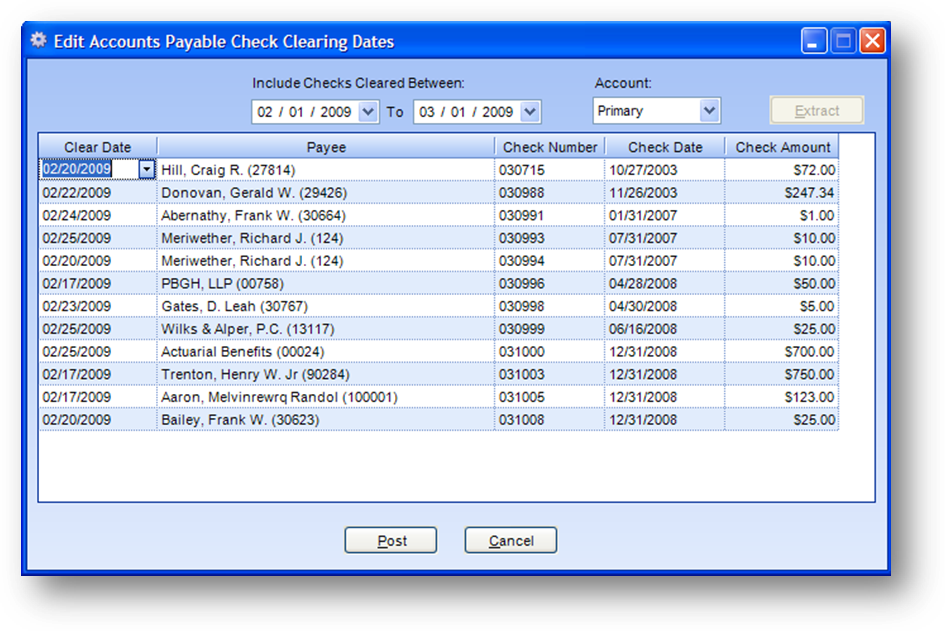Click the Check Date column header
Screen dimensions: 945x631
(664, 147)
